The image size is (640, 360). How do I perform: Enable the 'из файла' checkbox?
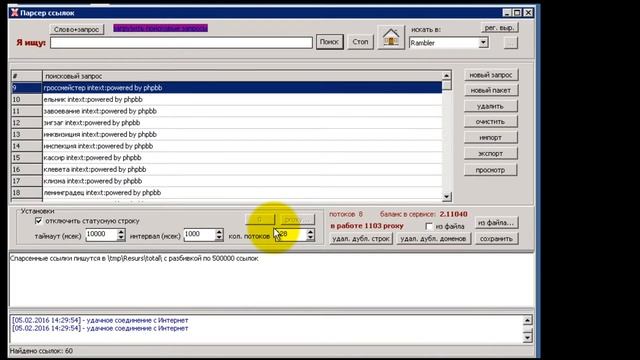pos(429,226)
